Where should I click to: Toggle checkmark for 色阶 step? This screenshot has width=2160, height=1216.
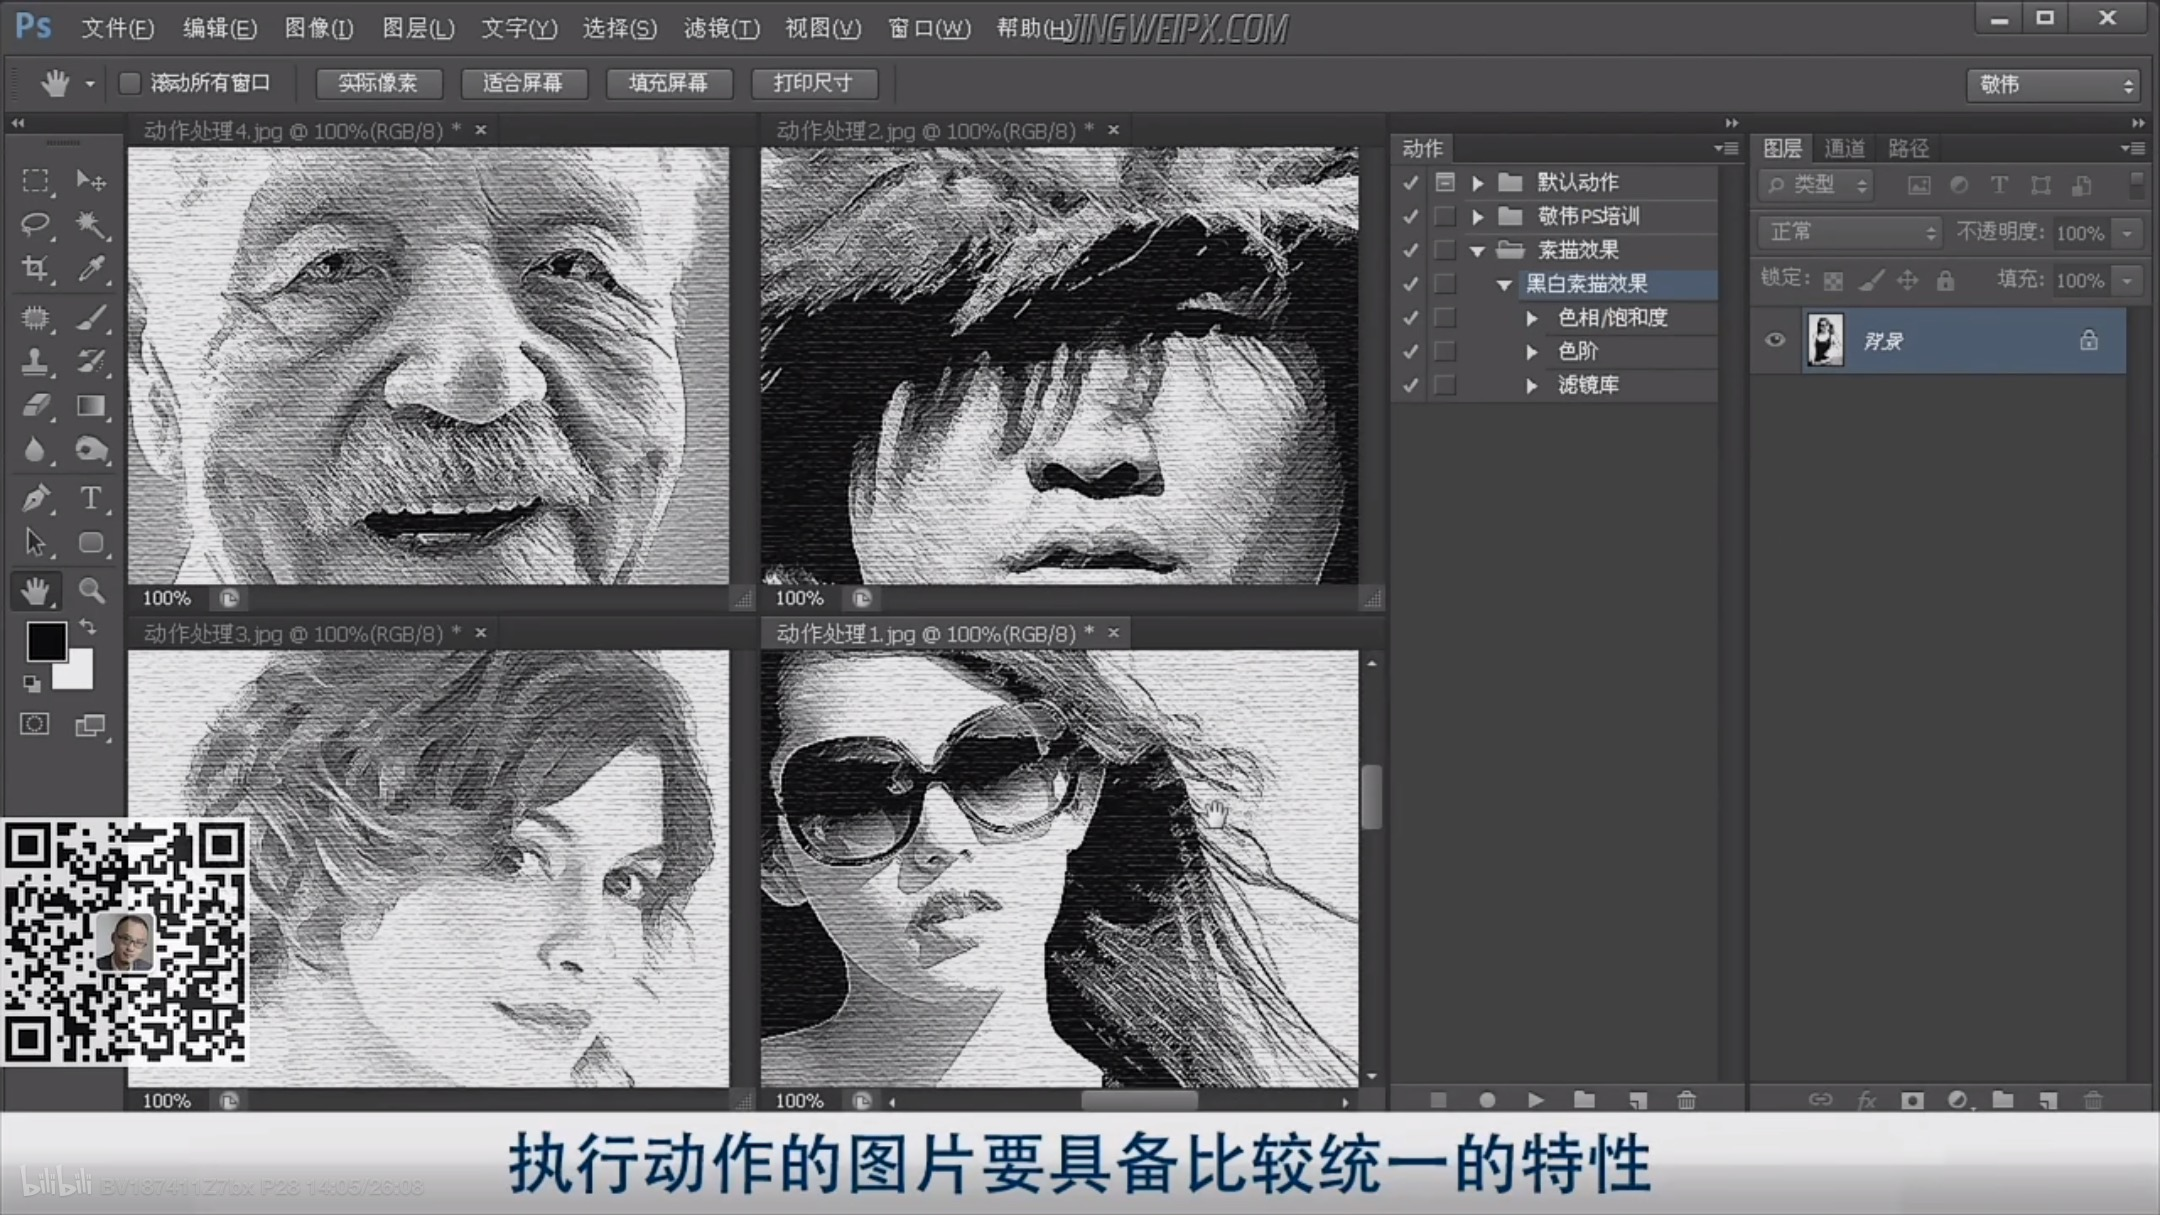pyautogui.click(x=1410, y=351)
